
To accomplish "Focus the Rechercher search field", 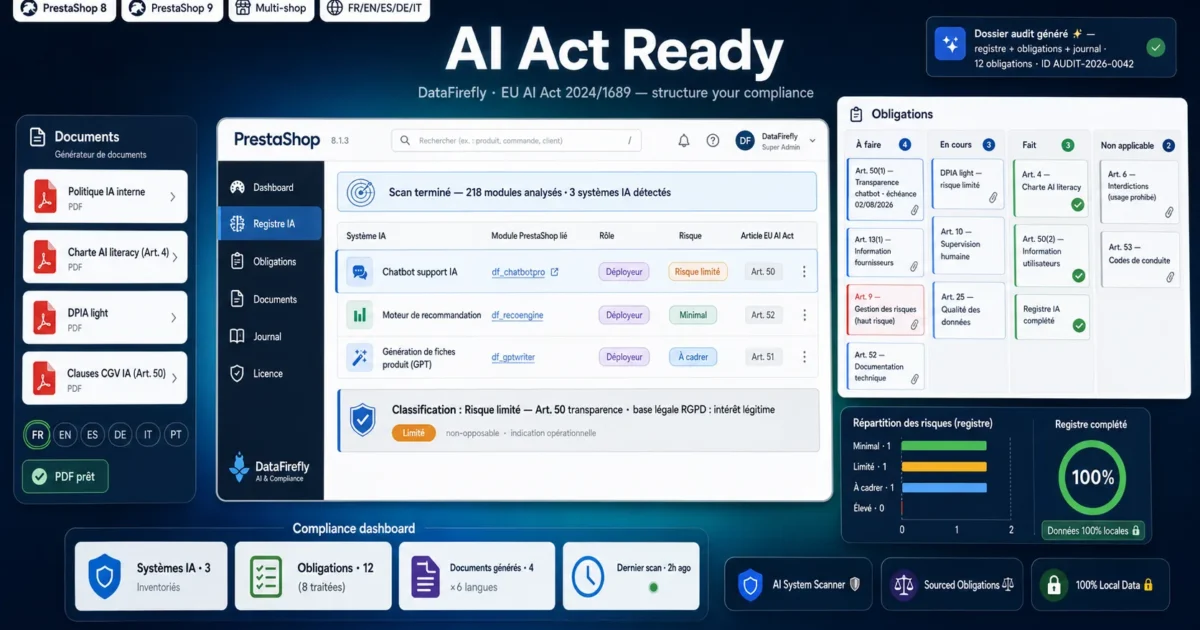I will pyautogui.click(x=516, y=141).
